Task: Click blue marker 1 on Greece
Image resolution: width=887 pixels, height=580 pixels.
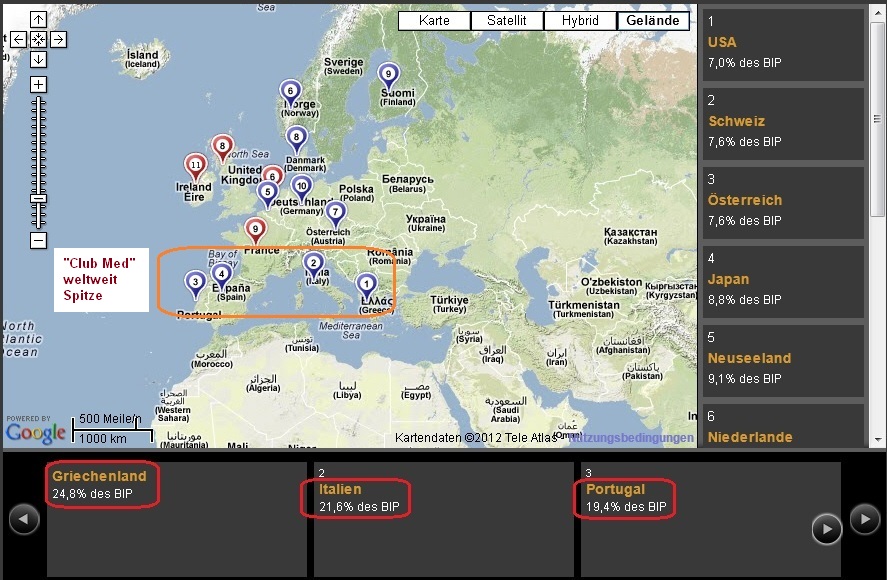Action: point(367,286)
